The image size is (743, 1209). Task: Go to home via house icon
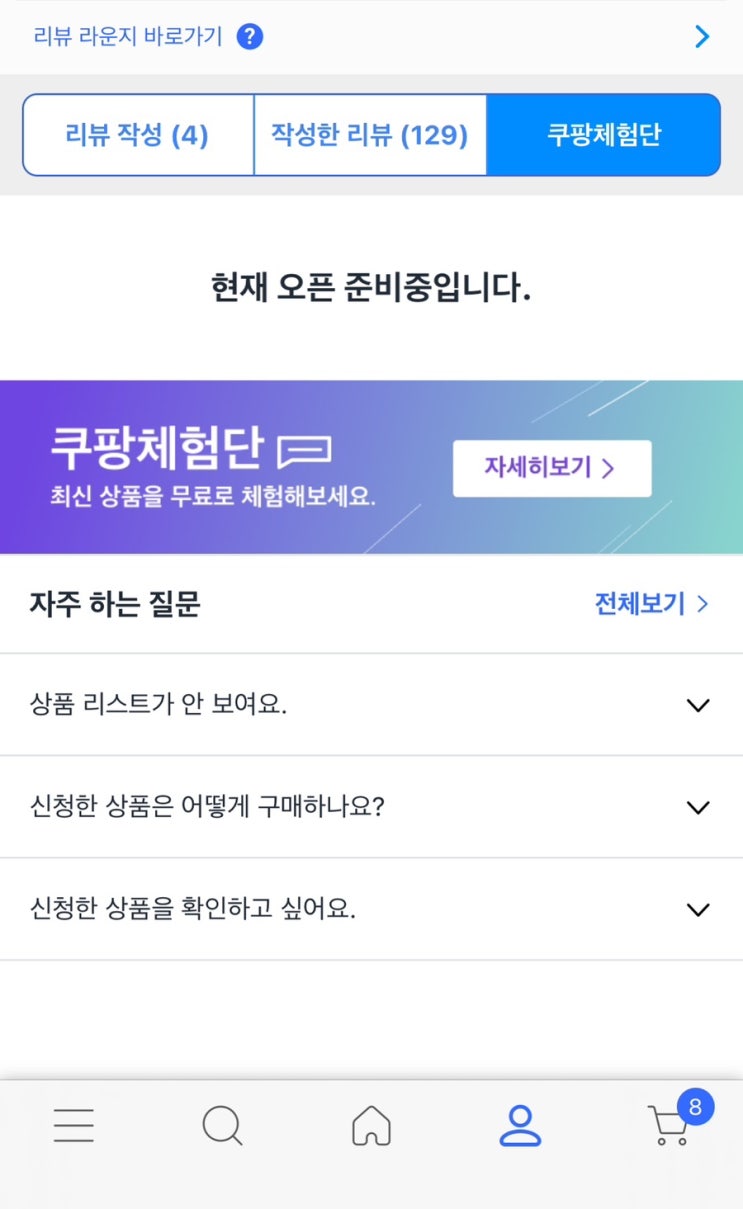pos(371,1126)
